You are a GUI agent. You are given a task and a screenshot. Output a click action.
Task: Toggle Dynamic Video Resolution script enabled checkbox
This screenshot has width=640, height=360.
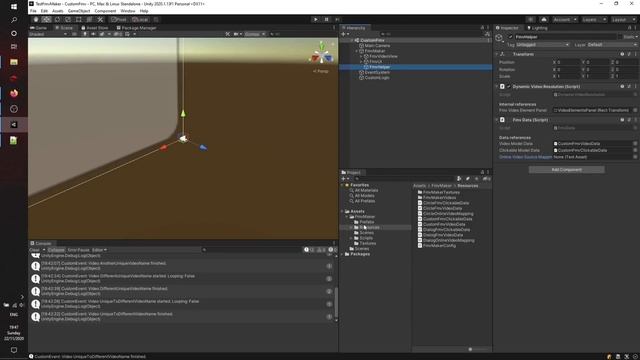coord(509,87)
